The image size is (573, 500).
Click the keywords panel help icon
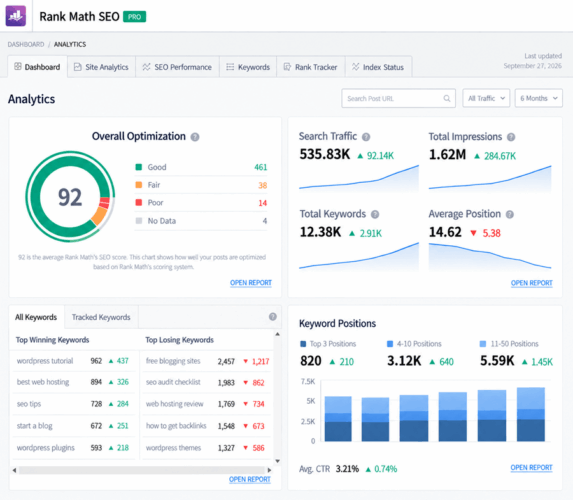[x=273, y=317]
